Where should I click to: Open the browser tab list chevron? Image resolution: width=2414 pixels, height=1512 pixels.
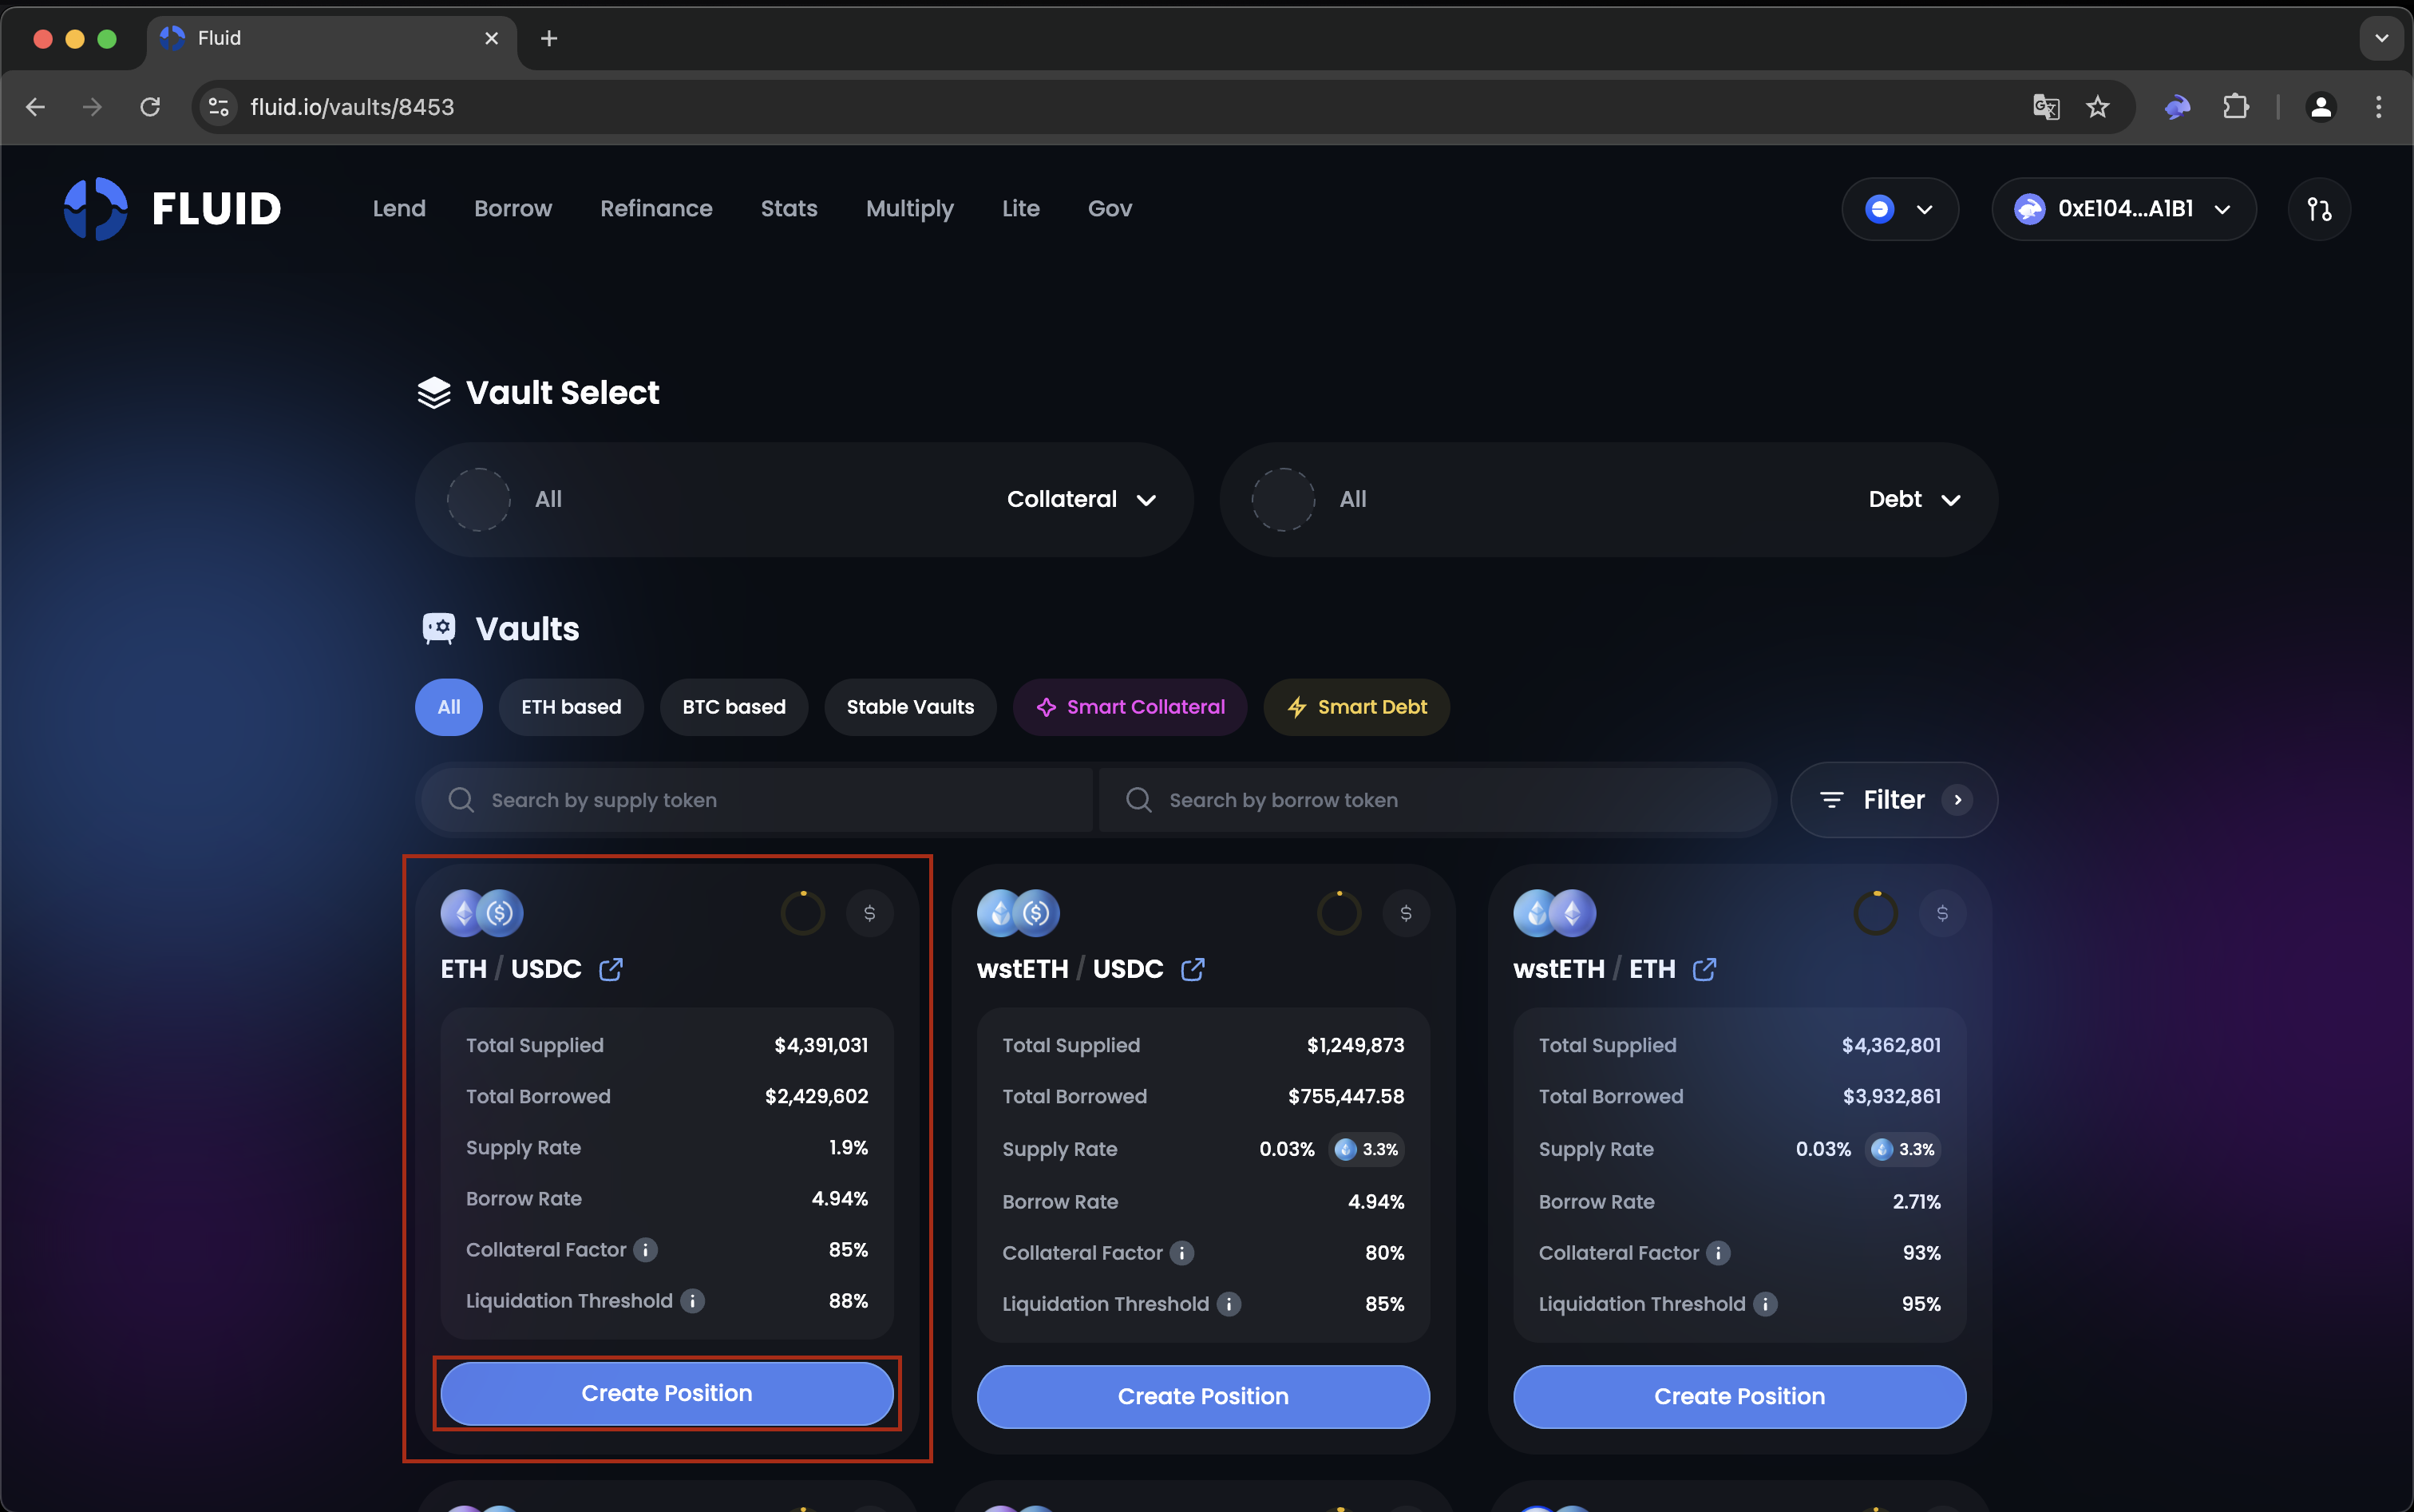[2381, 38]
